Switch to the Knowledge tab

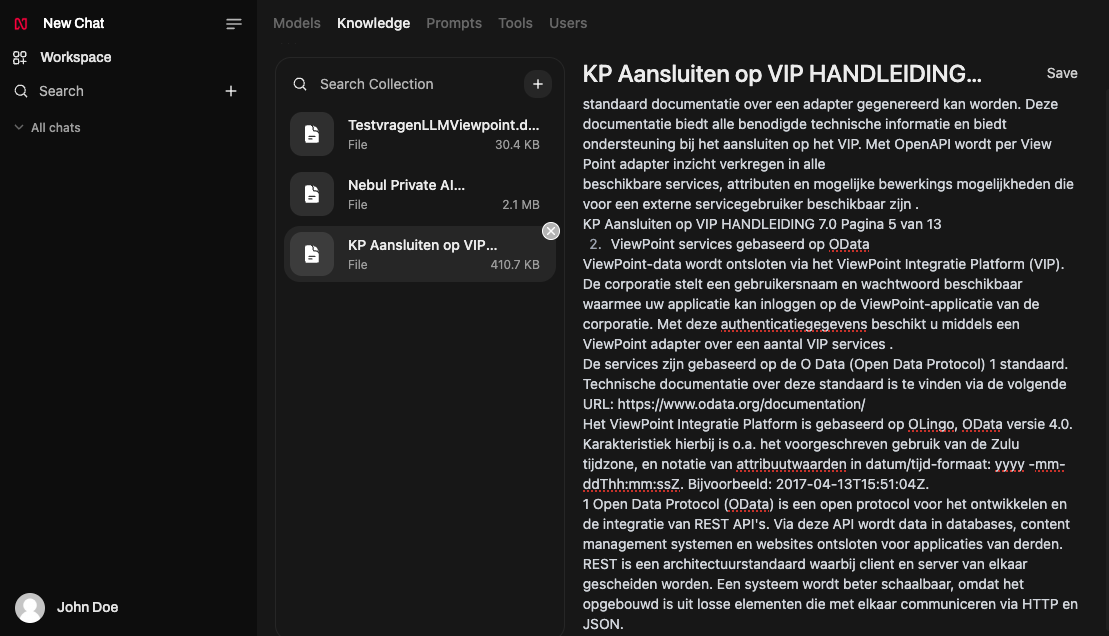click(x=373, y=23)
